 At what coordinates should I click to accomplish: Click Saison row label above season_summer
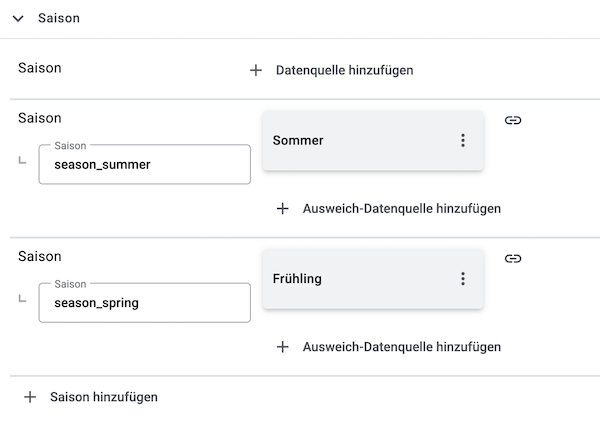tap(40, 118)
